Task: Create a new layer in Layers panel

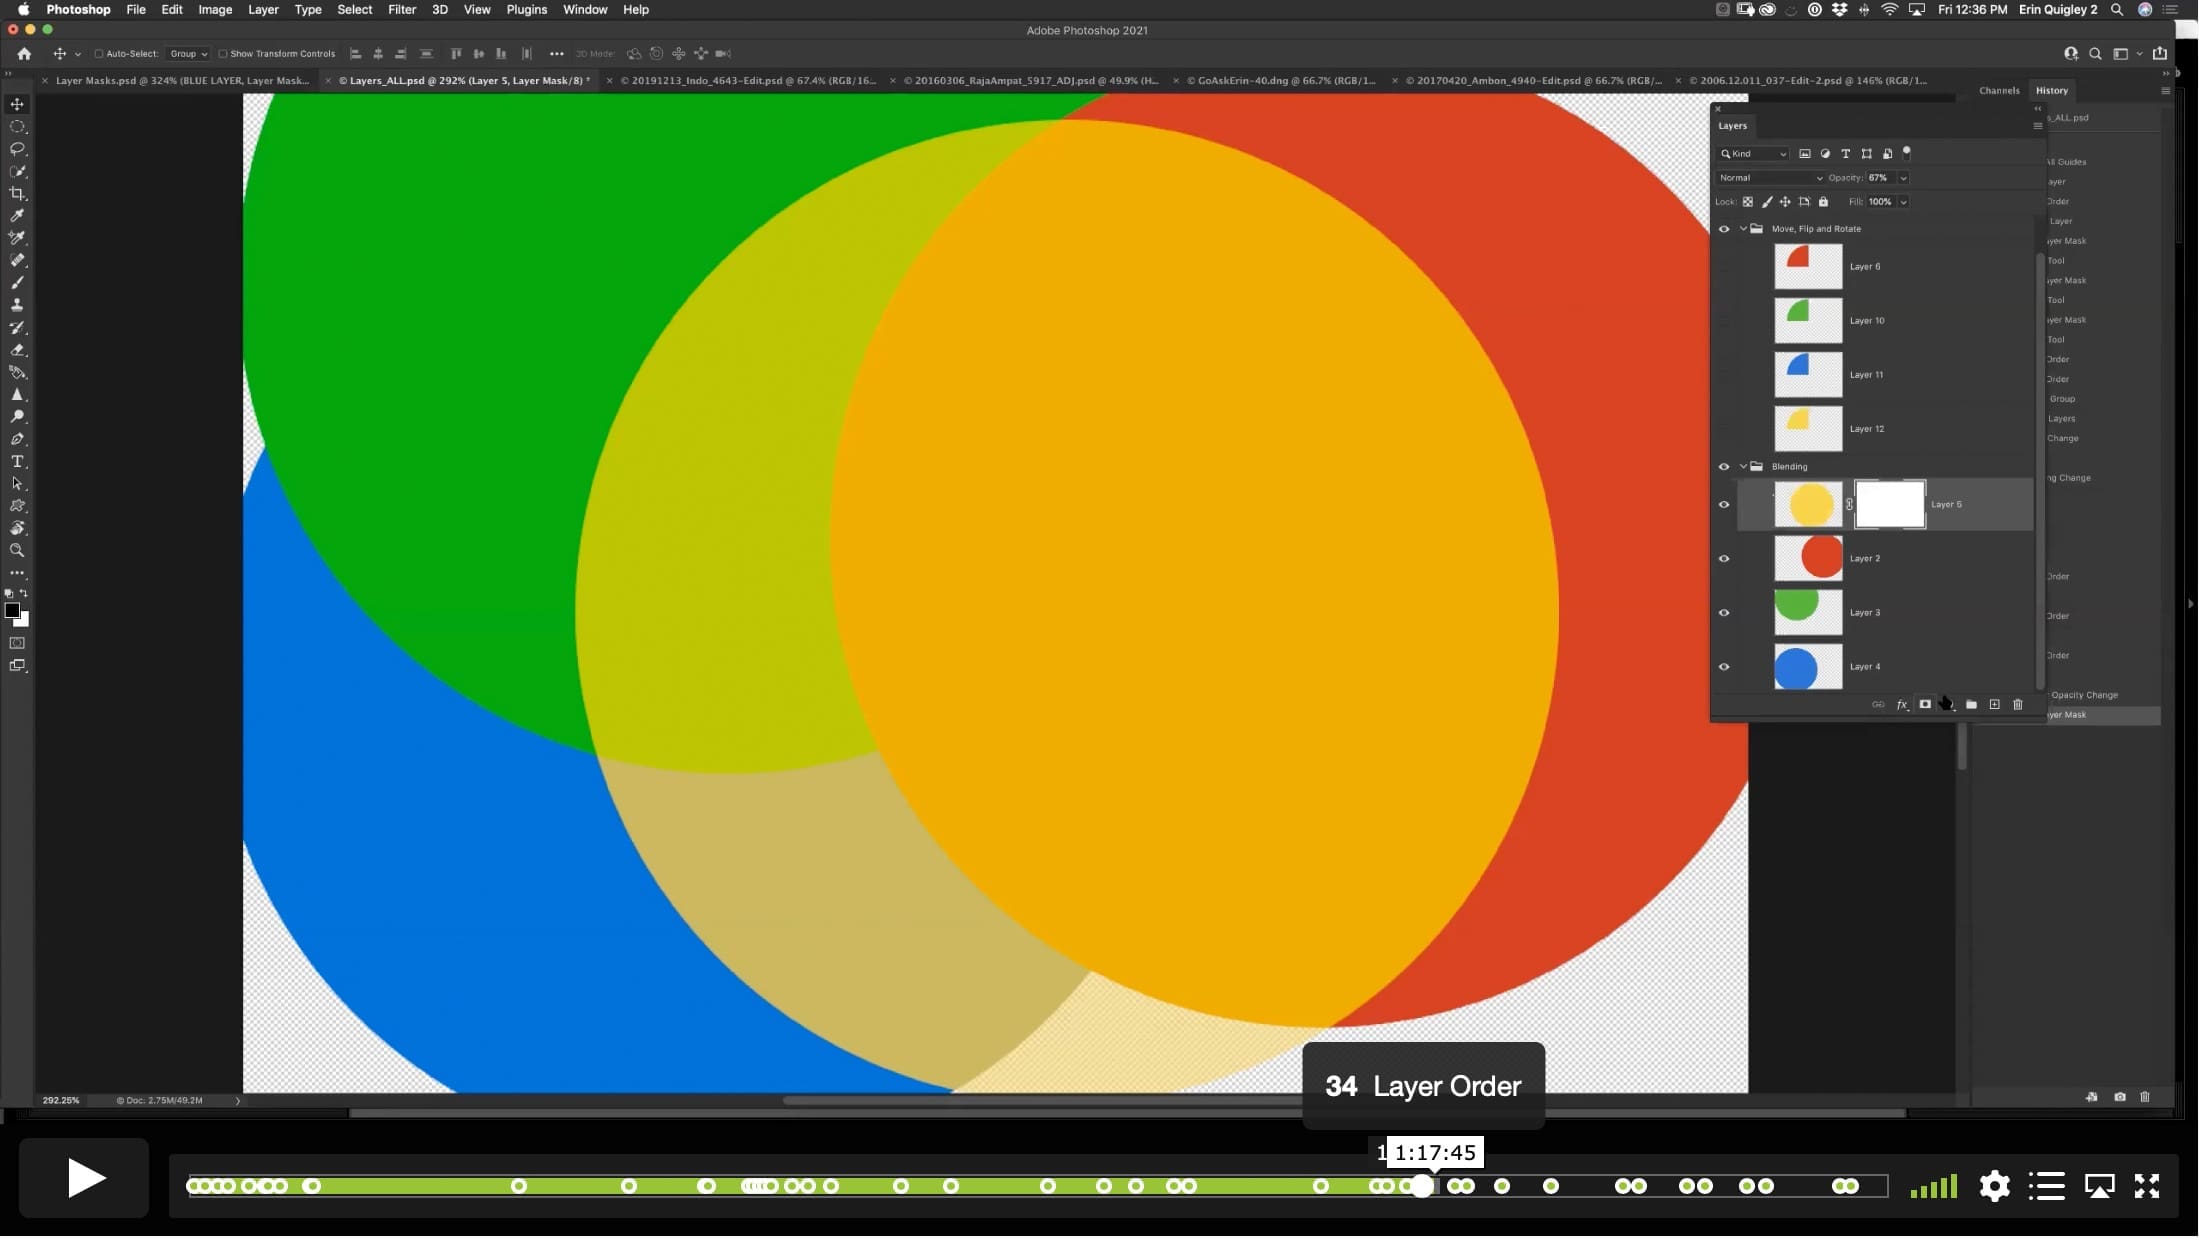Action: click(1994, 705)
